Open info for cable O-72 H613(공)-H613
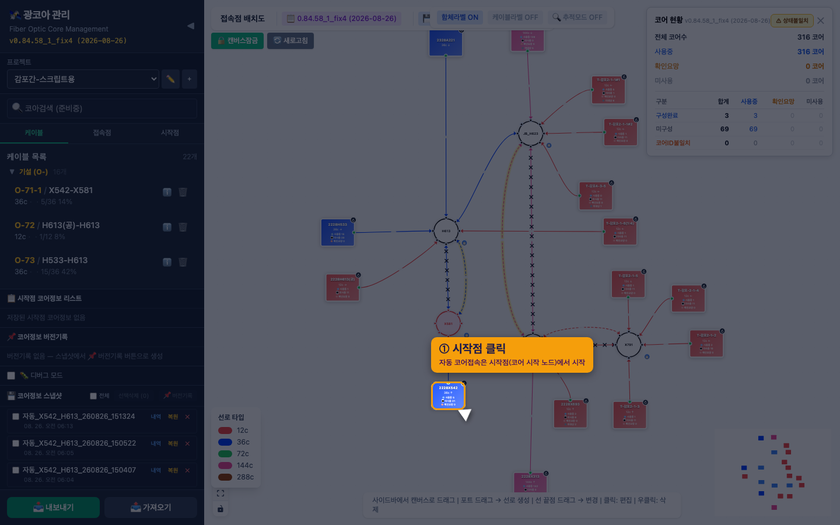The width and height of the screenshot is (840, 525). pos(167,227)
